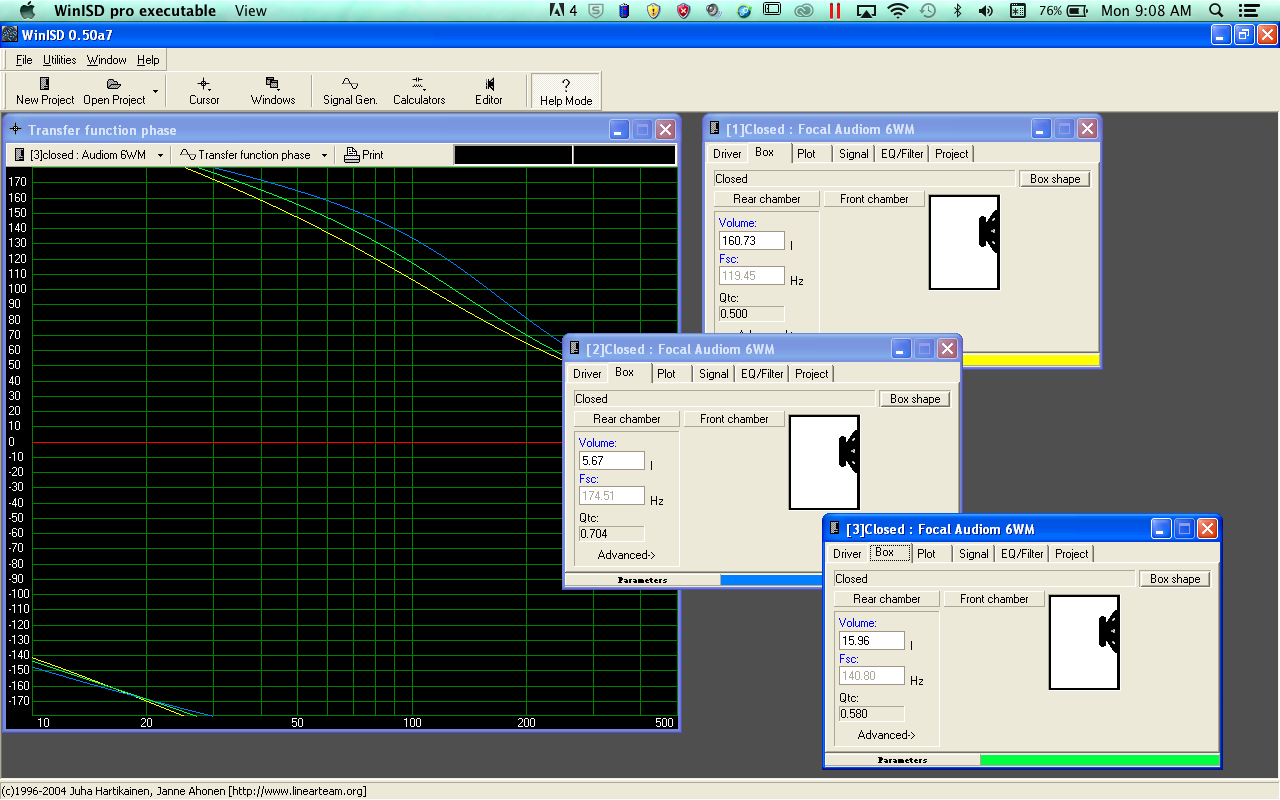Click the speaker box thumbnail in project [3]

point(1084,642)
